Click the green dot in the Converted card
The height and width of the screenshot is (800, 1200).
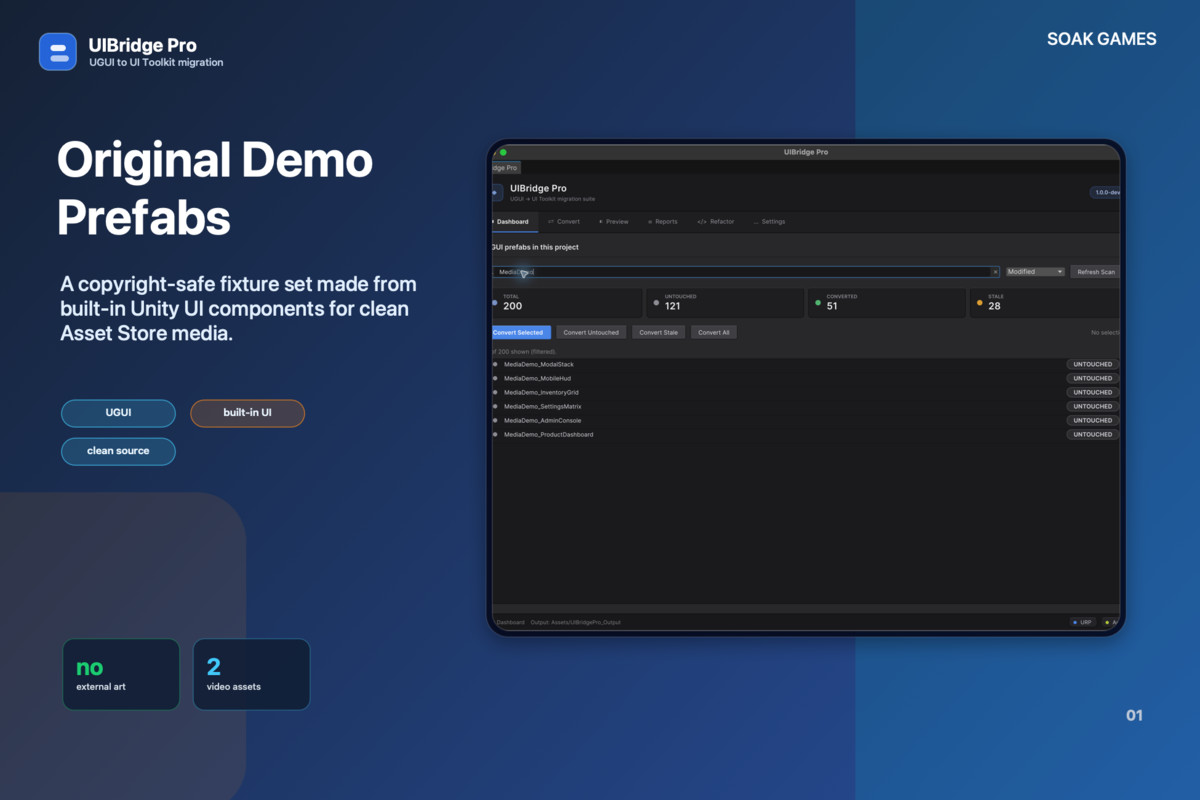(x=818, y=302)
